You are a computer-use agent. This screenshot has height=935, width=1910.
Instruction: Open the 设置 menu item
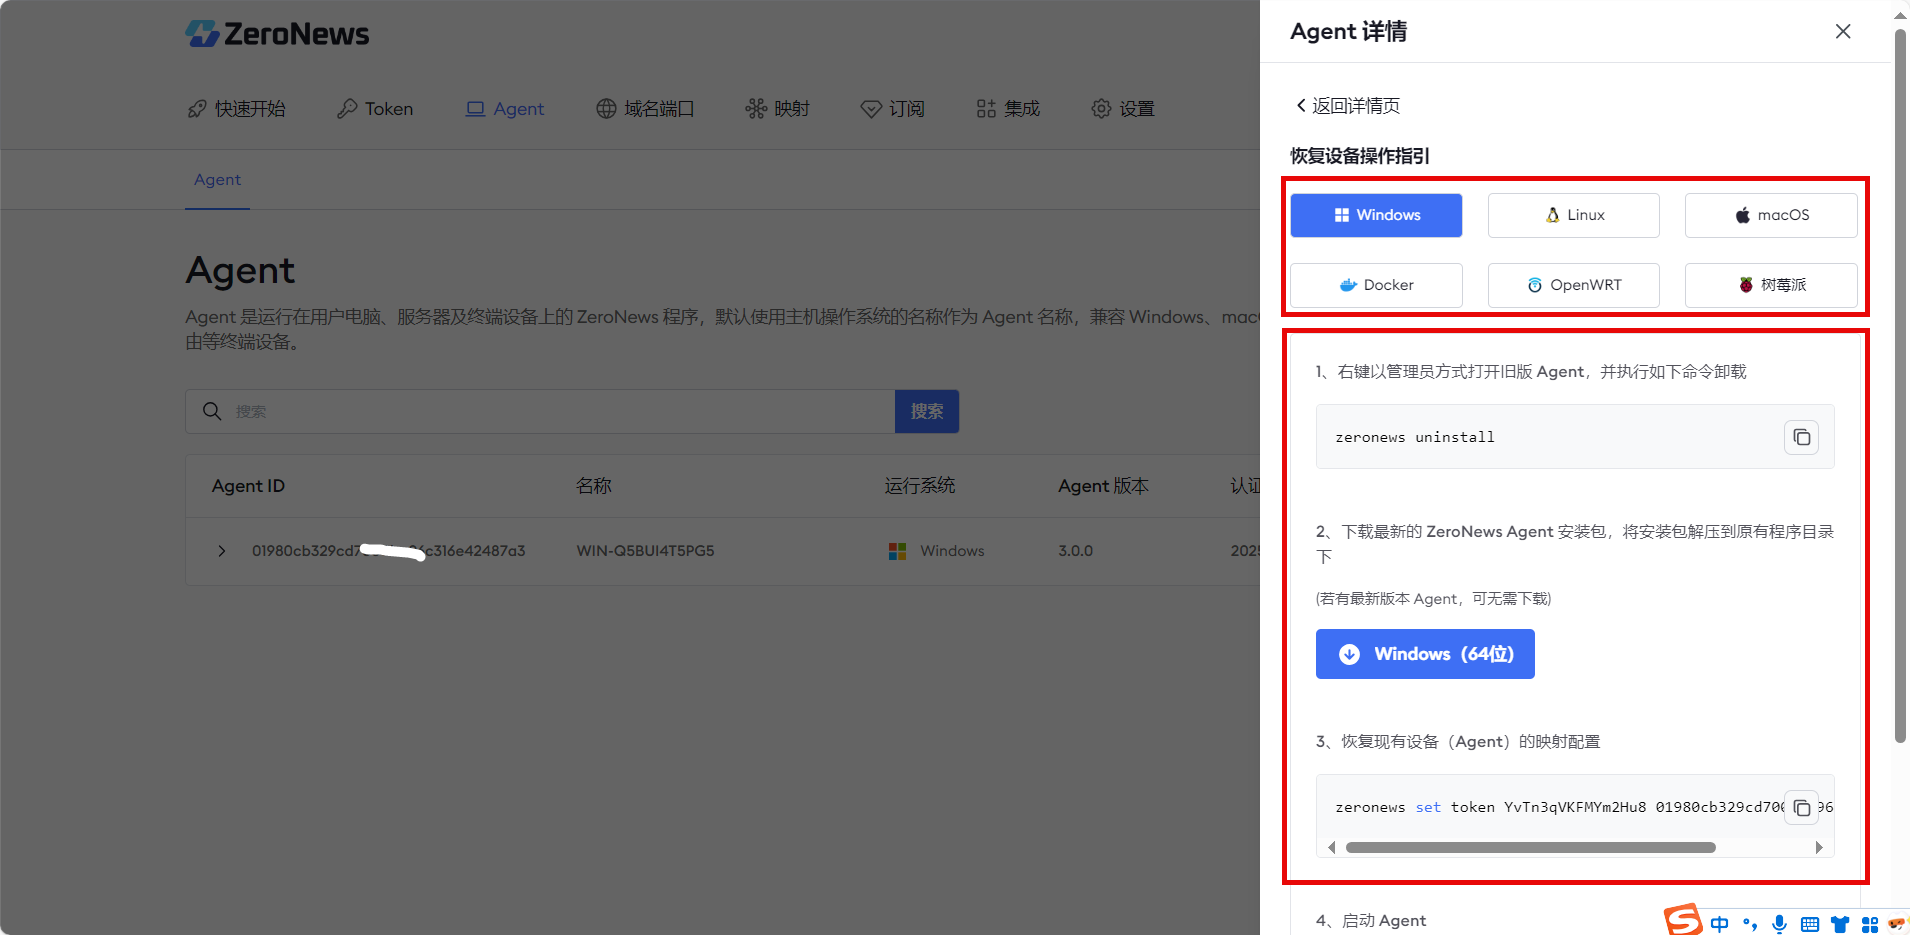(x=1123, y=109)
